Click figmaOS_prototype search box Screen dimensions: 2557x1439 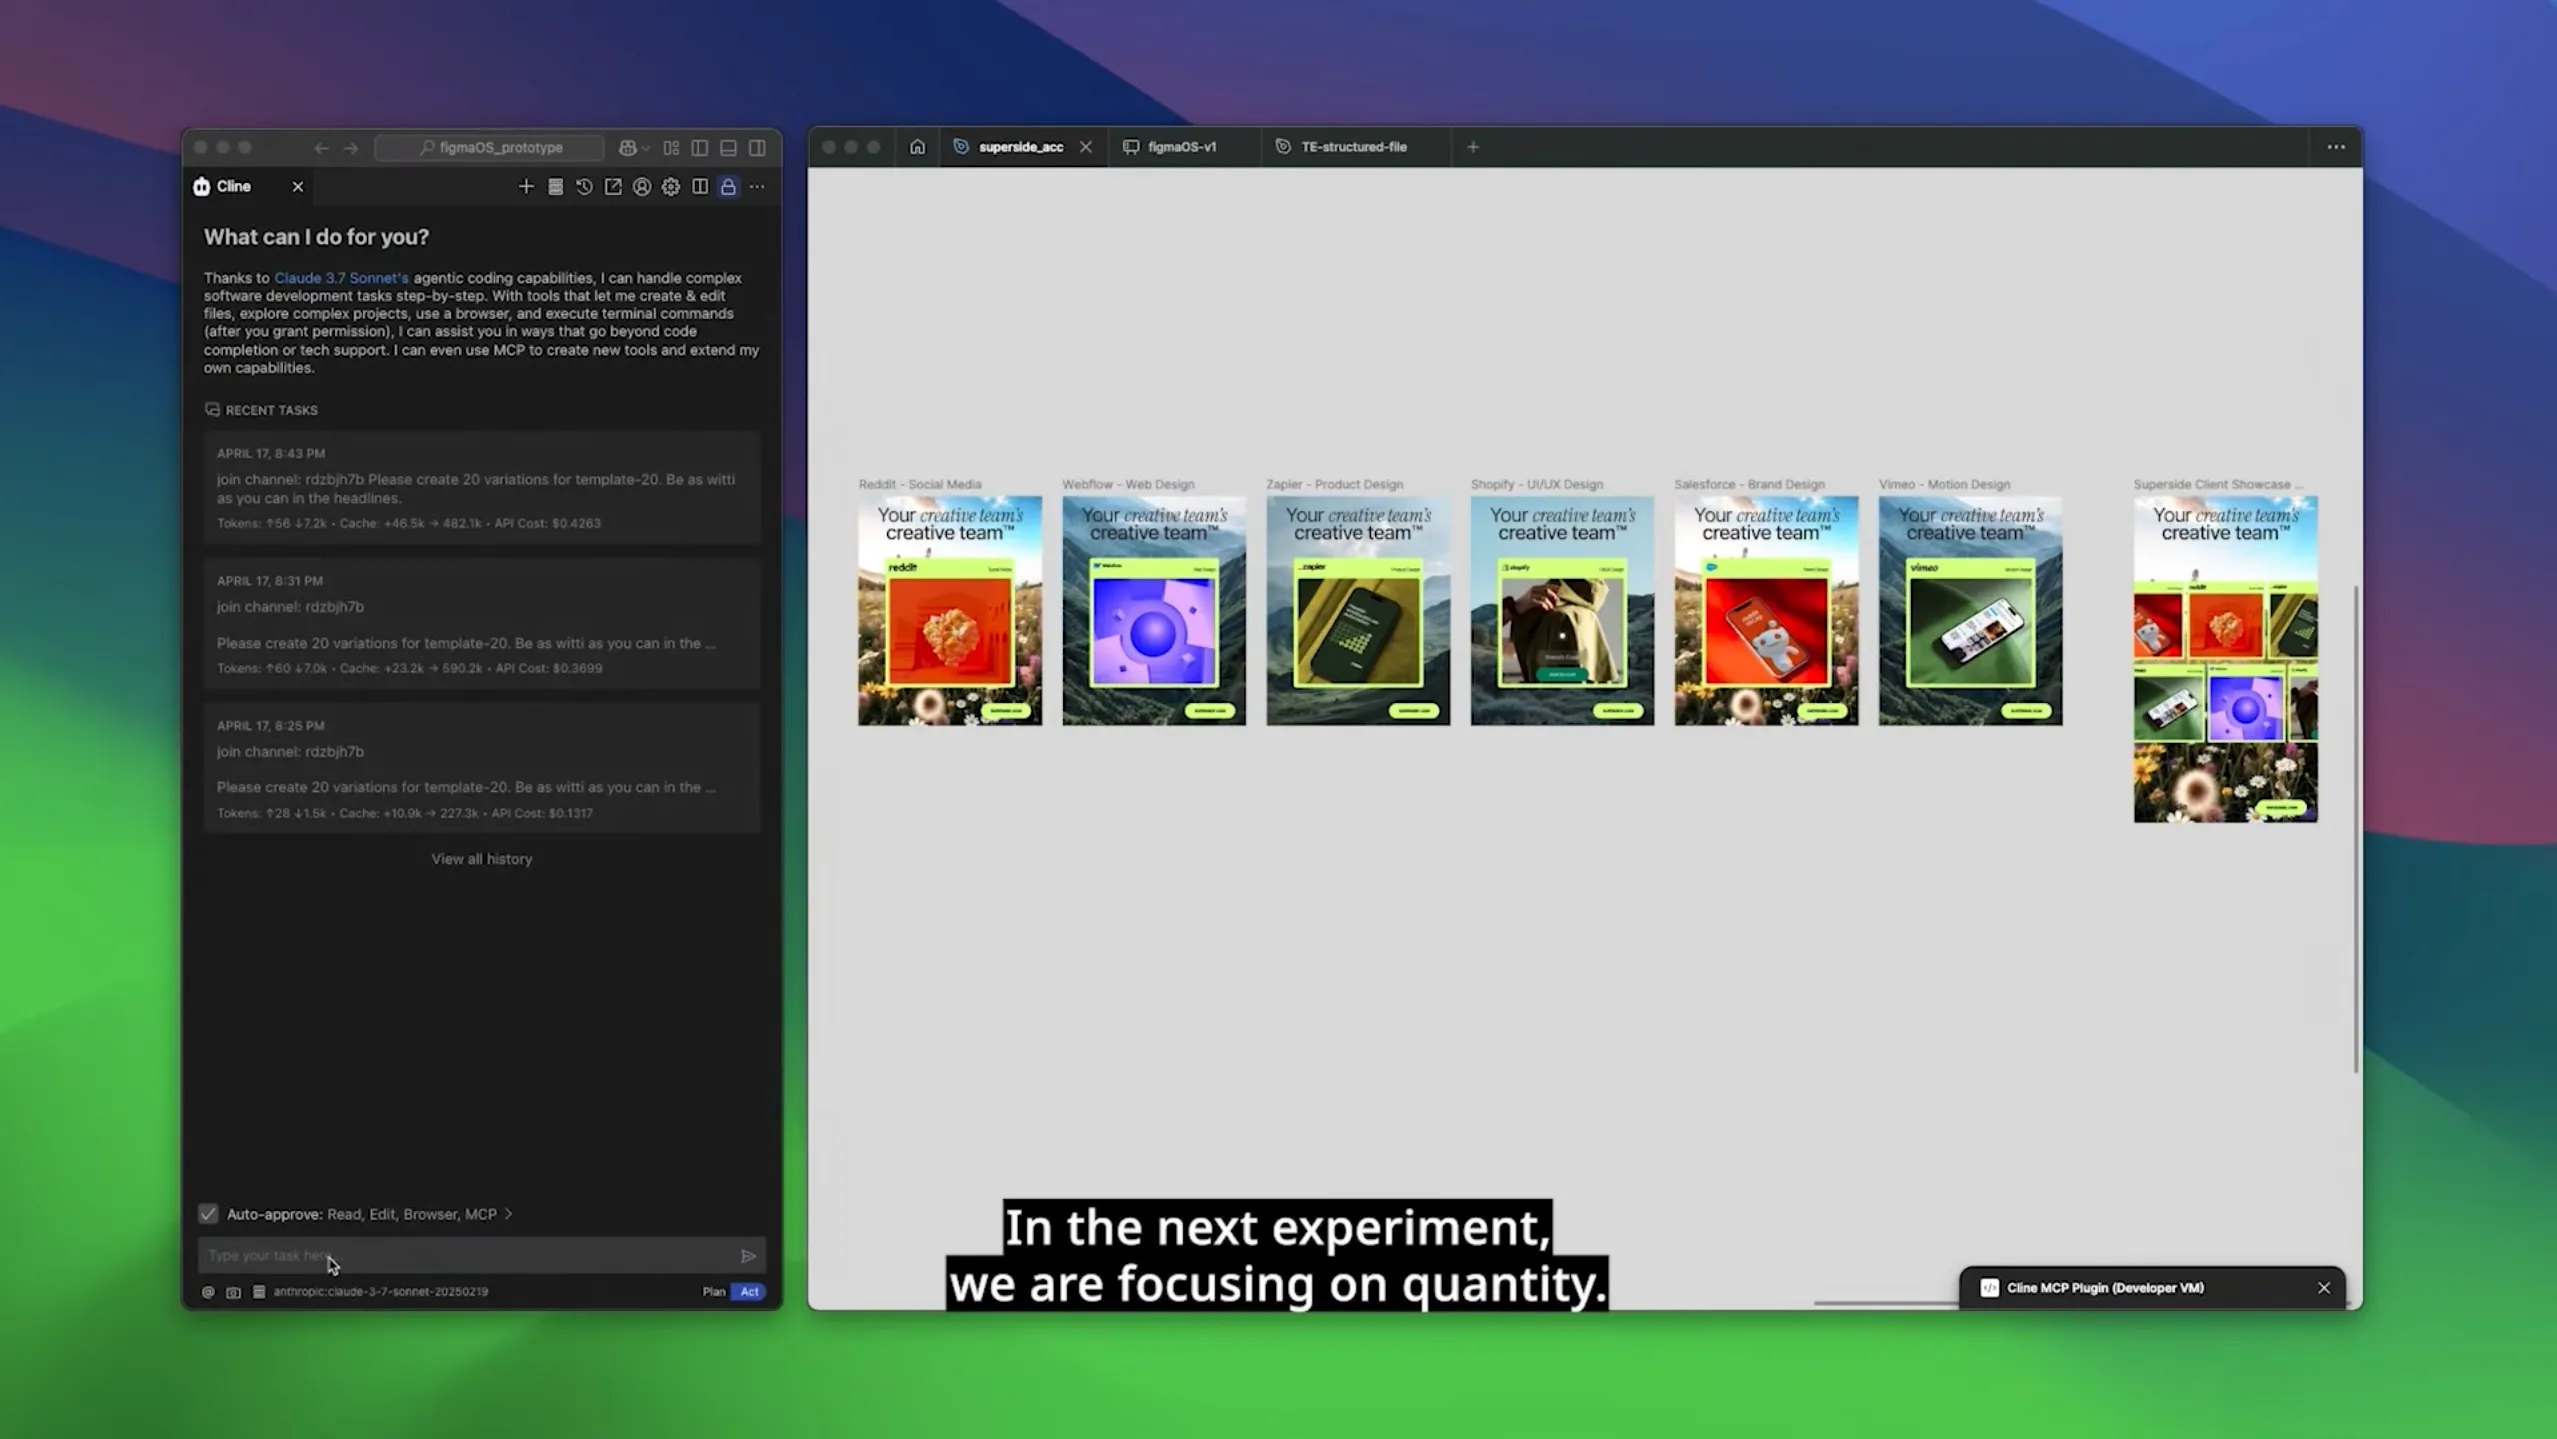489,148
